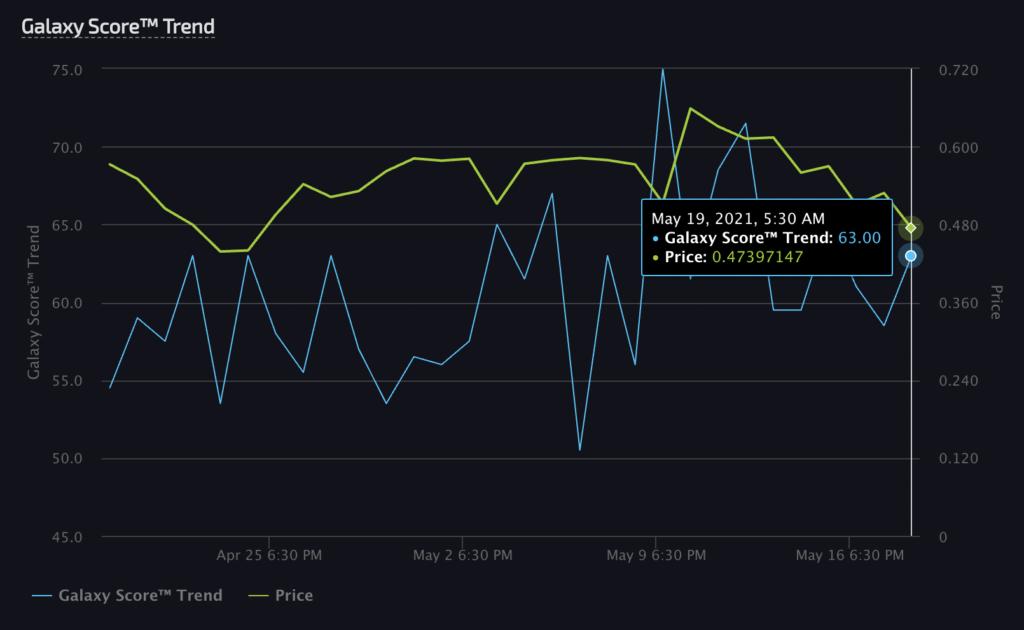Select the Apr 25 6:30 PM axis label
Screen dimensions: 1024x630
point(269,556)
